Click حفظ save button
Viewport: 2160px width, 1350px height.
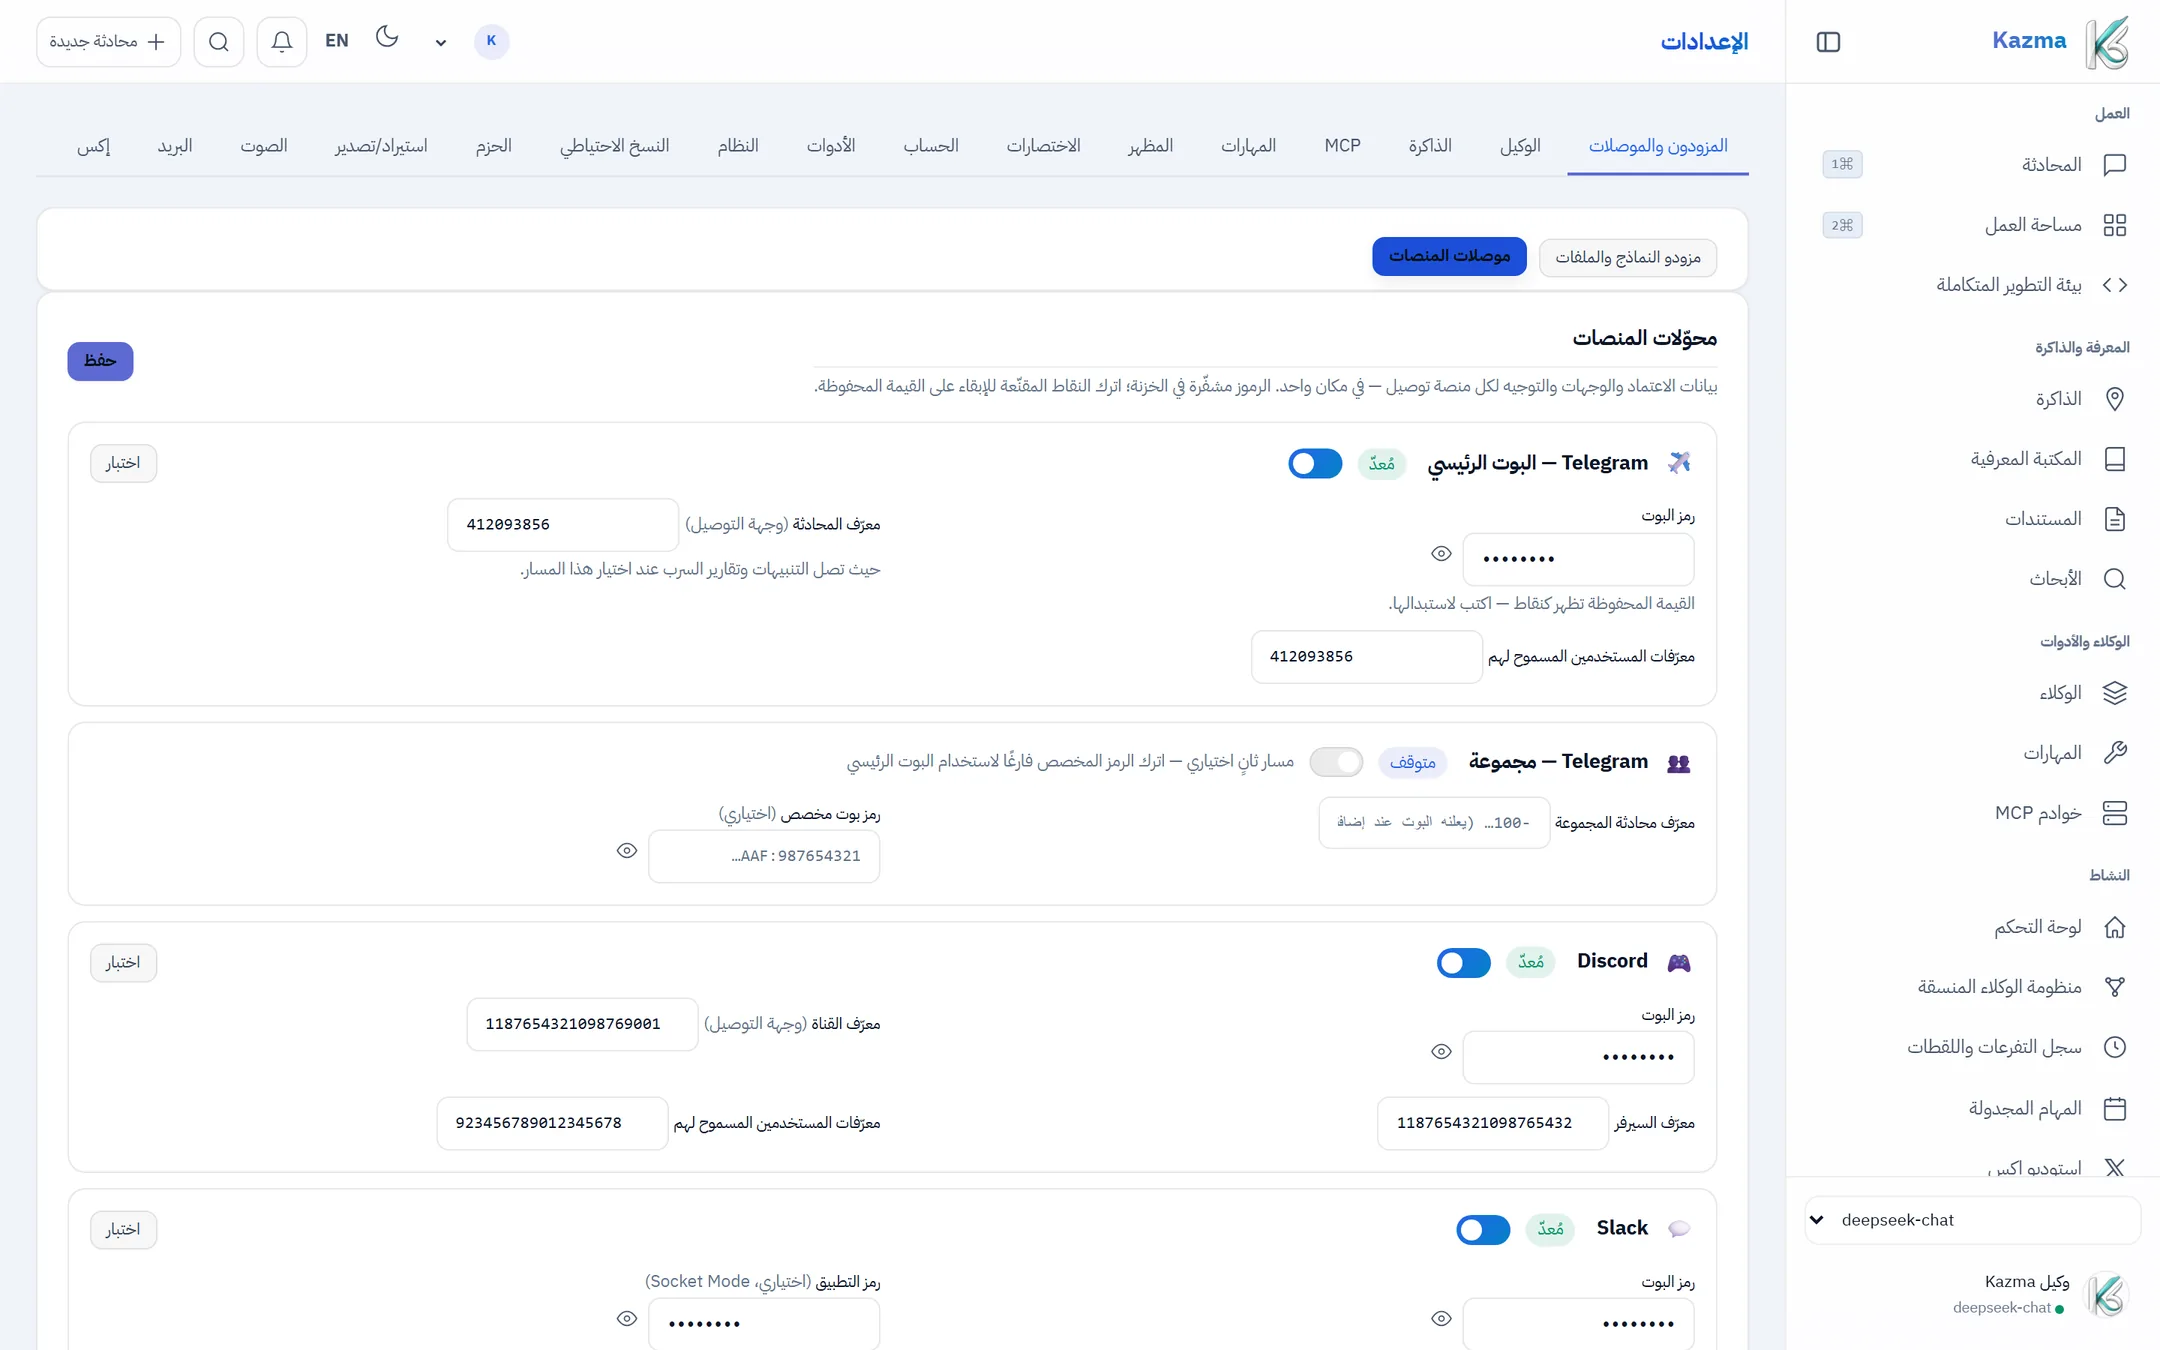(100, 361)
